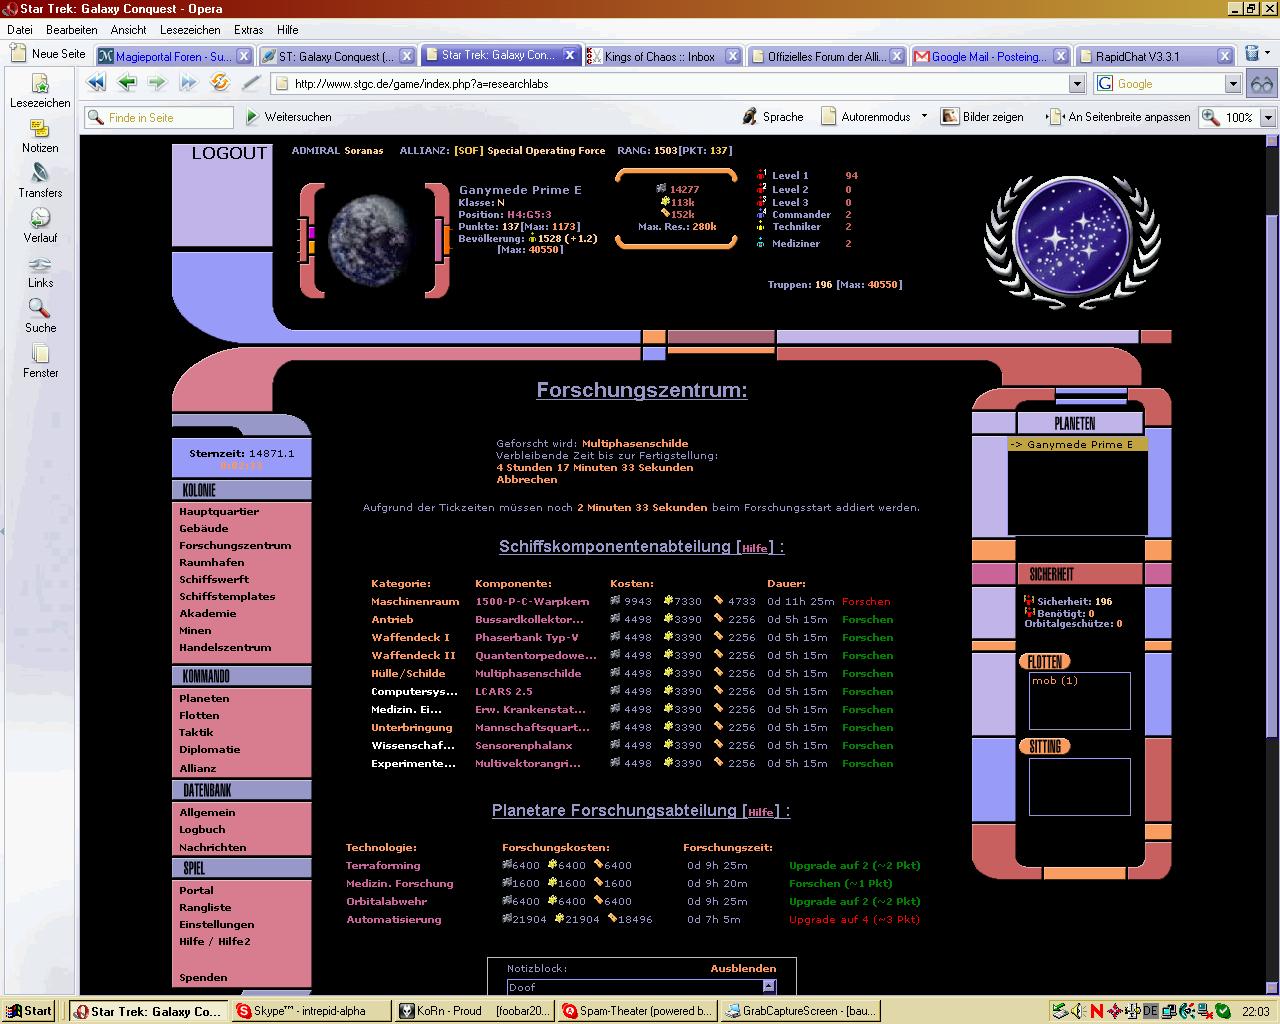Click the reload page icon
The height and width of the screenshot is (1024, 1280).
point(219,83)
